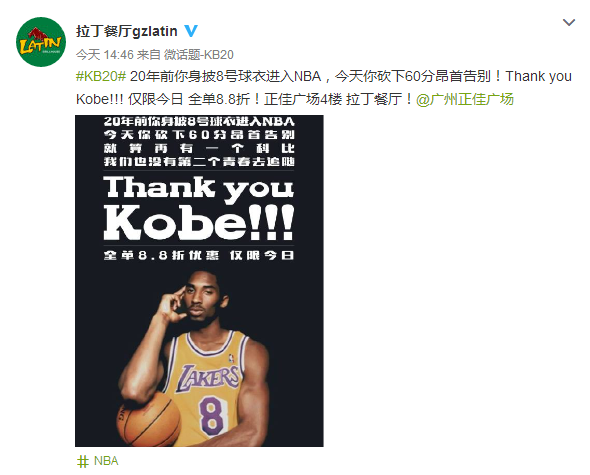Enlarge the Thank you Kobe poster image
The image size is (590, 475).
coord(199,281)
